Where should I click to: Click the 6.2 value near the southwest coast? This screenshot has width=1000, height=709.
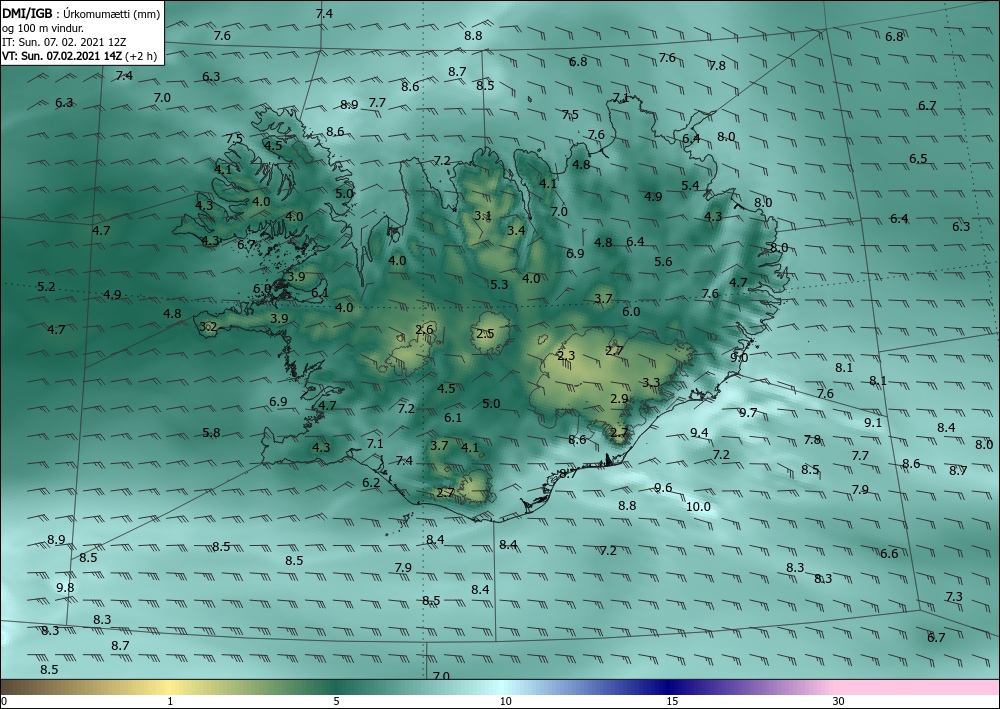[x=371, y=483]
